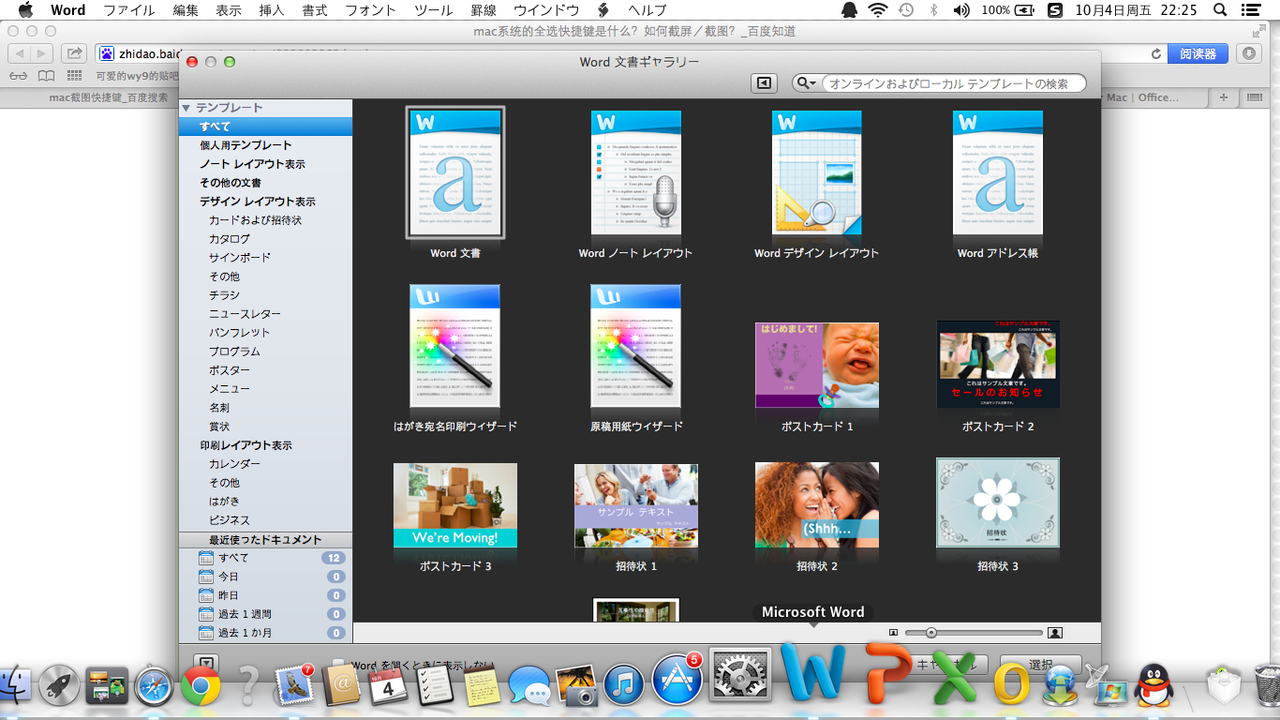Choose the Word ノート レイアウト template
The width and height of the screenshot is (1280, 720).
pos(636,173)
